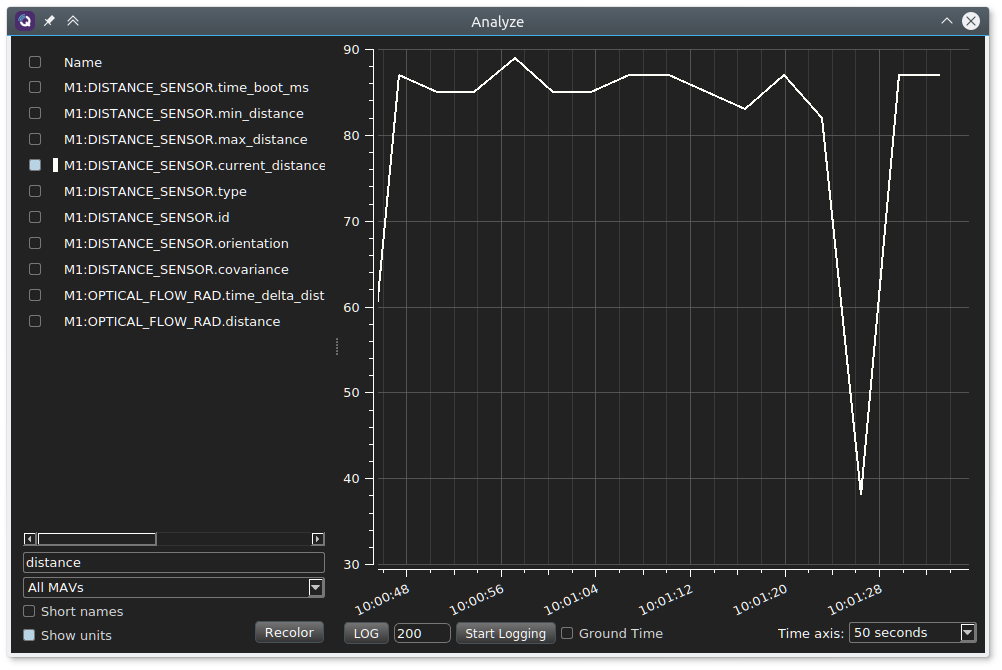Click the white color swatch beside current_distance

(x=56, y=165)
